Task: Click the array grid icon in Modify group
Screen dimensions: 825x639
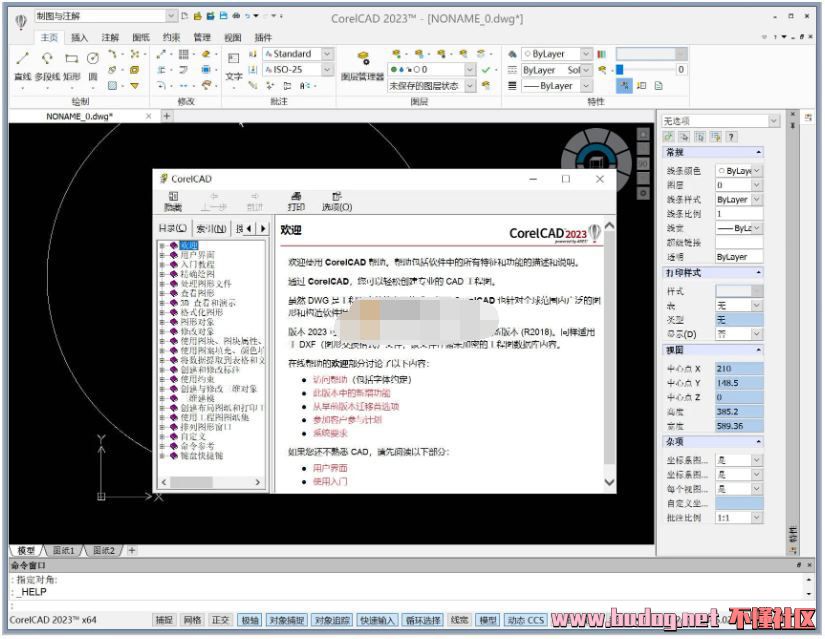Action: 184,54
